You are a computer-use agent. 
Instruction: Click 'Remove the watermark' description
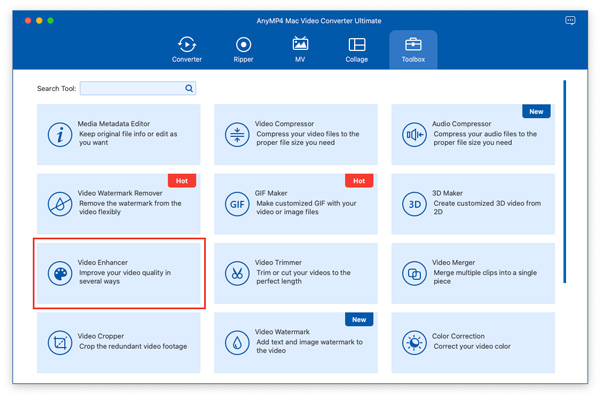[130, 207]
